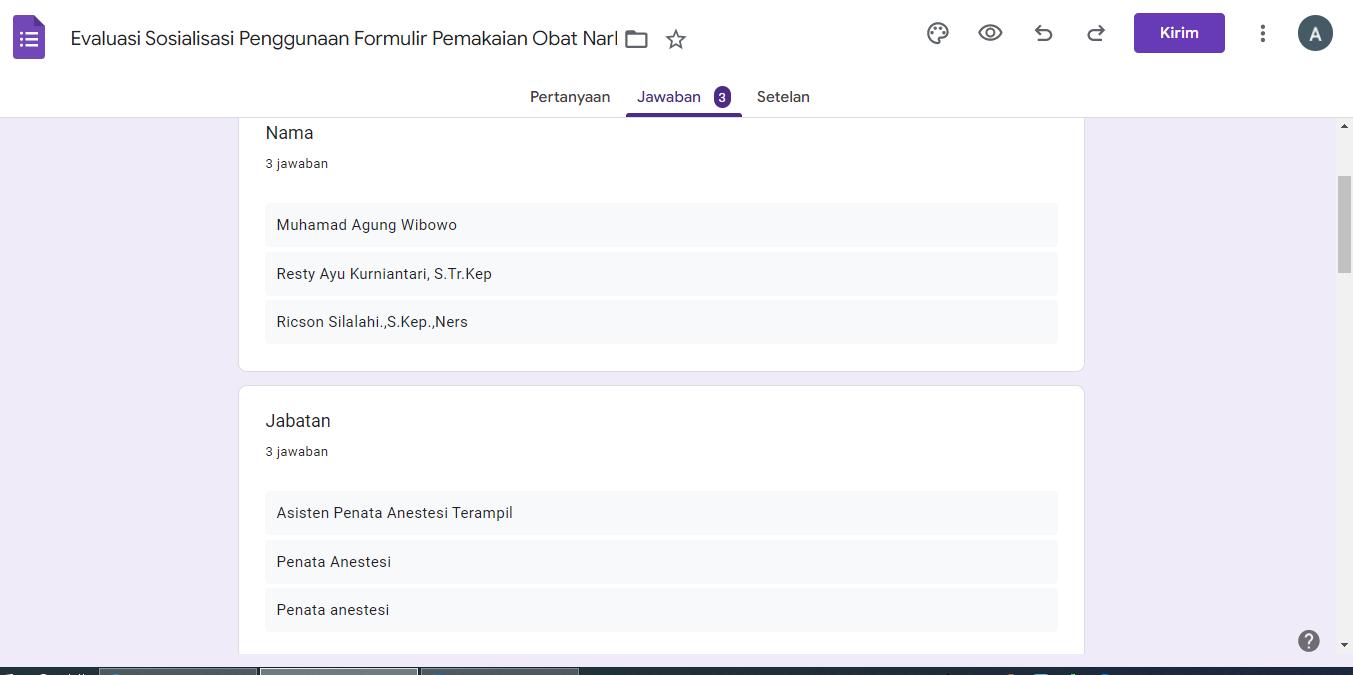This screenshot has width=1353, height=675.
Task: Star this form
Action: click(x=676, y=39)
